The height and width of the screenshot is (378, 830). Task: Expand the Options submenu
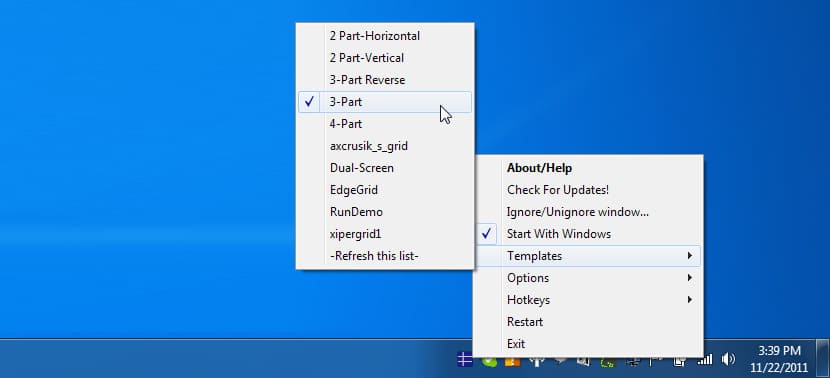point(588,278)
